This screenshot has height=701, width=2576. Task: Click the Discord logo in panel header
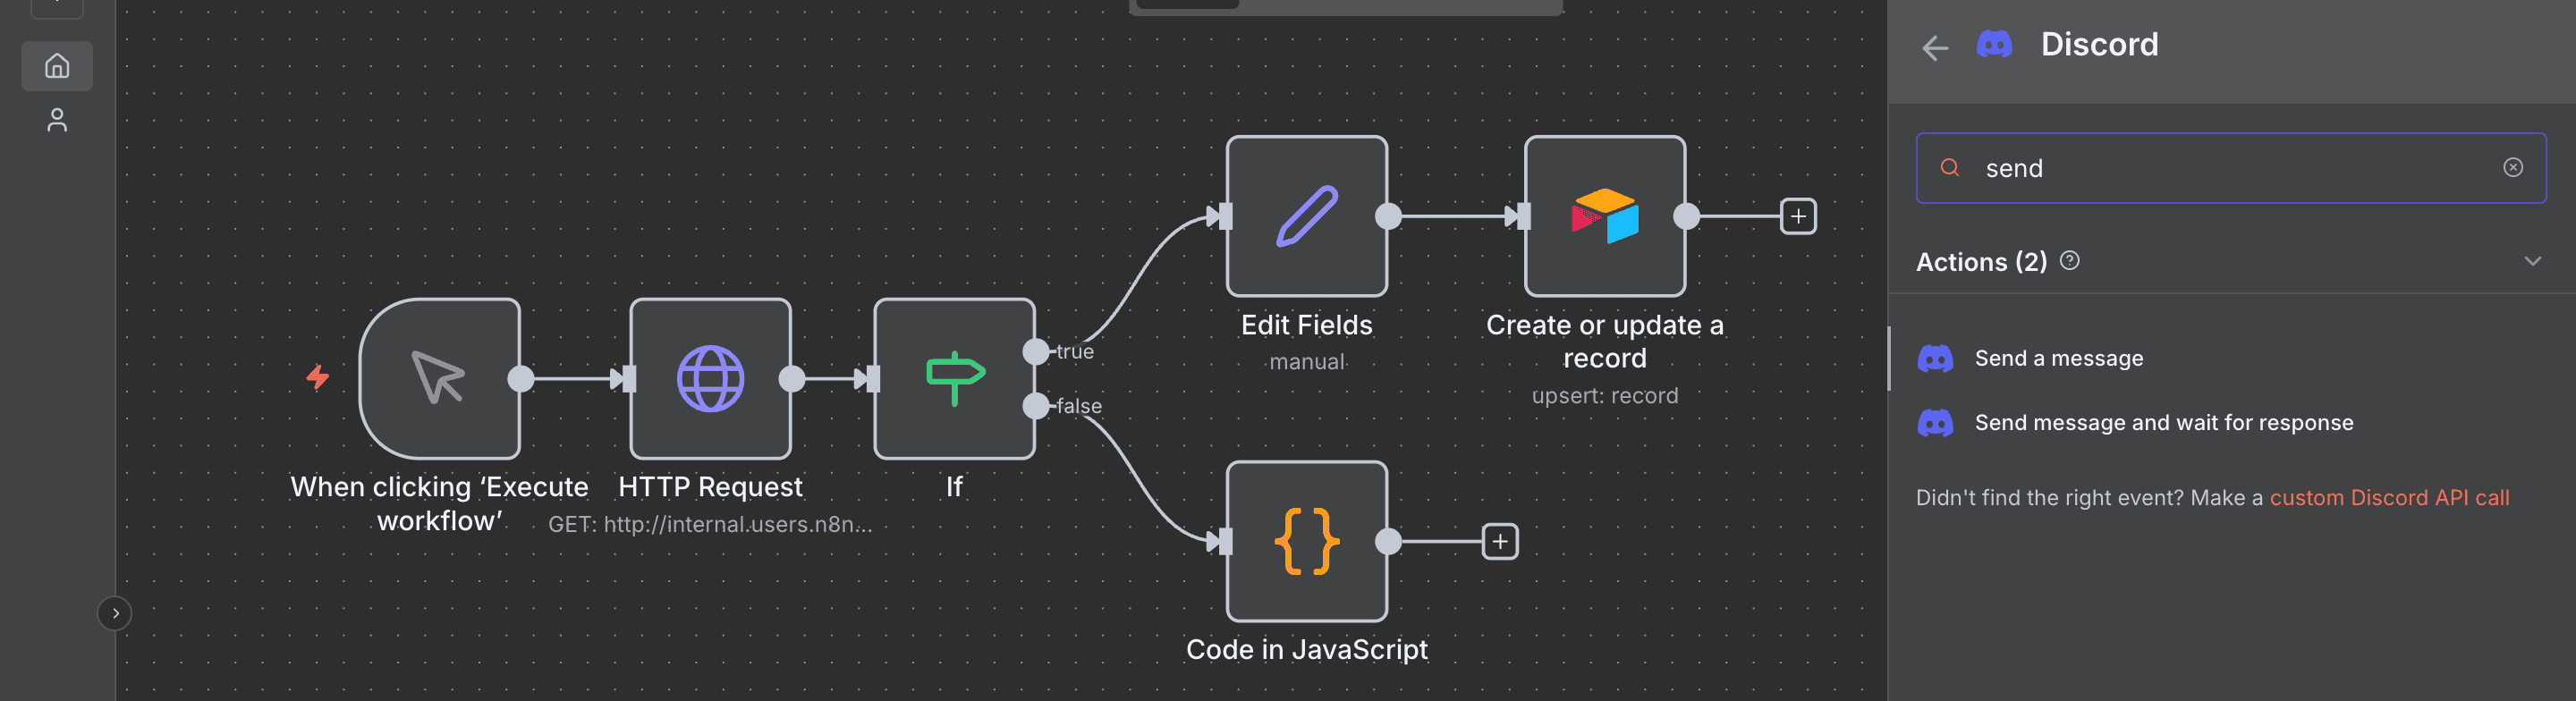(x=1994, y=44)
